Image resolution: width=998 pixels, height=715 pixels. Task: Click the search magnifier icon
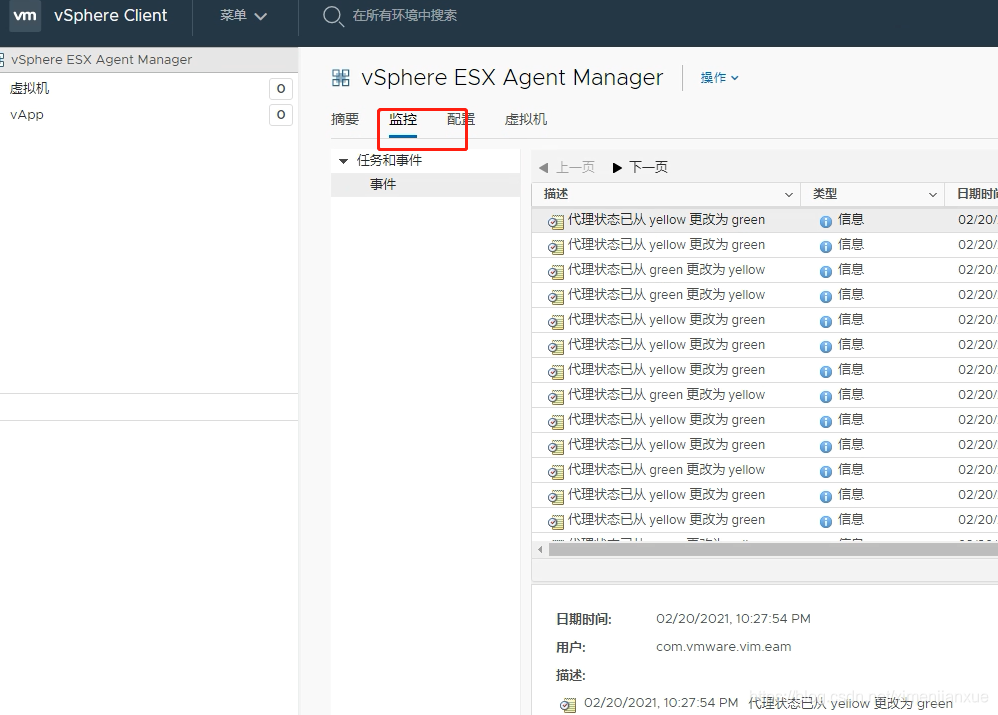[333, 16]
